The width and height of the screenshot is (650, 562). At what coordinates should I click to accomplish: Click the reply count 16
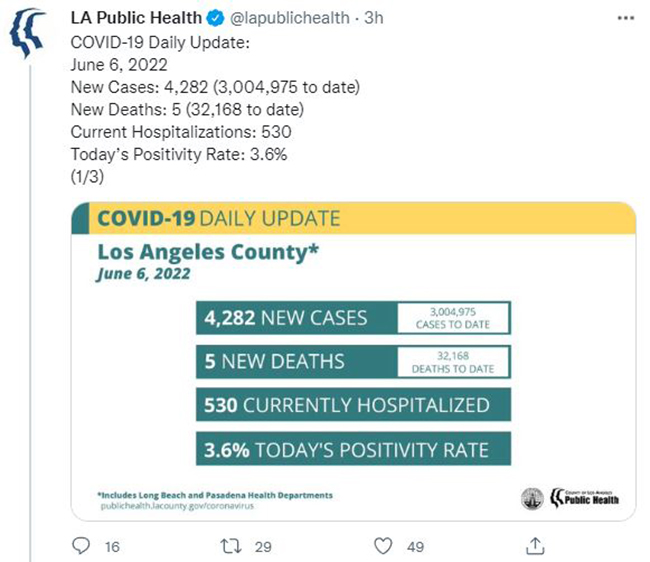click(112, 547)
